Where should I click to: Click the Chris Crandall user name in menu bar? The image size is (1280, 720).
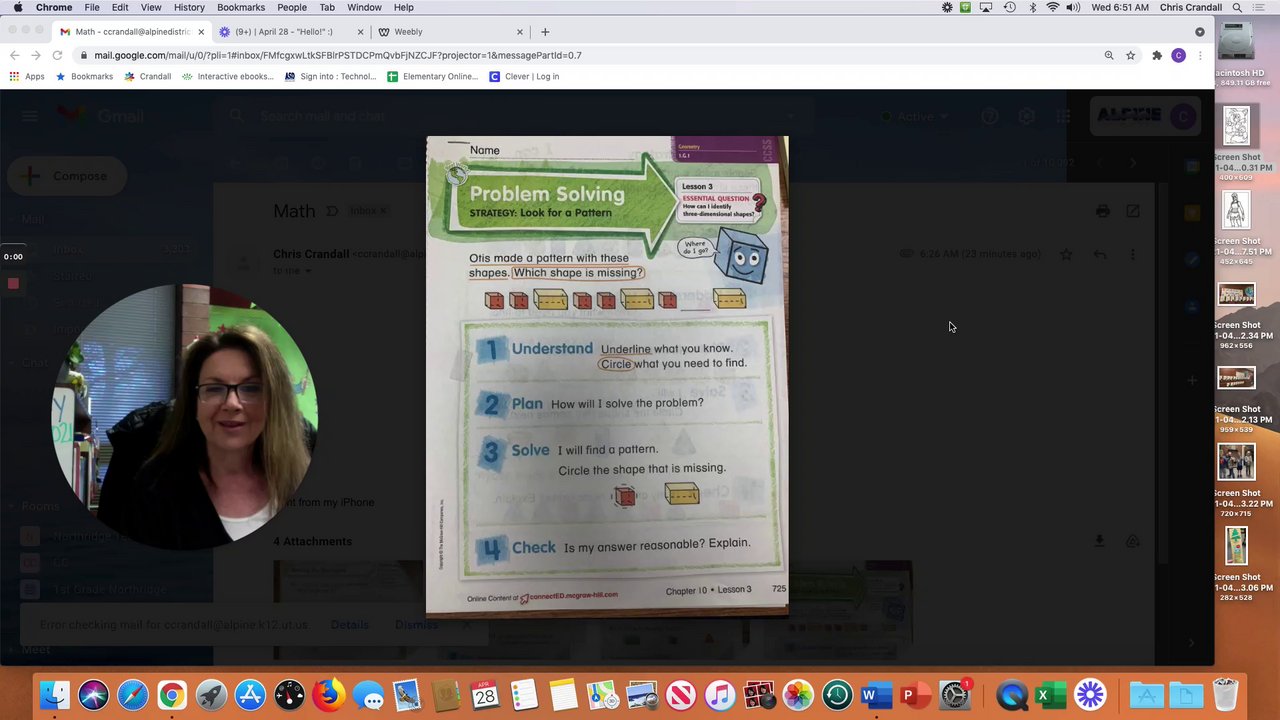(x=1190, y=7)
